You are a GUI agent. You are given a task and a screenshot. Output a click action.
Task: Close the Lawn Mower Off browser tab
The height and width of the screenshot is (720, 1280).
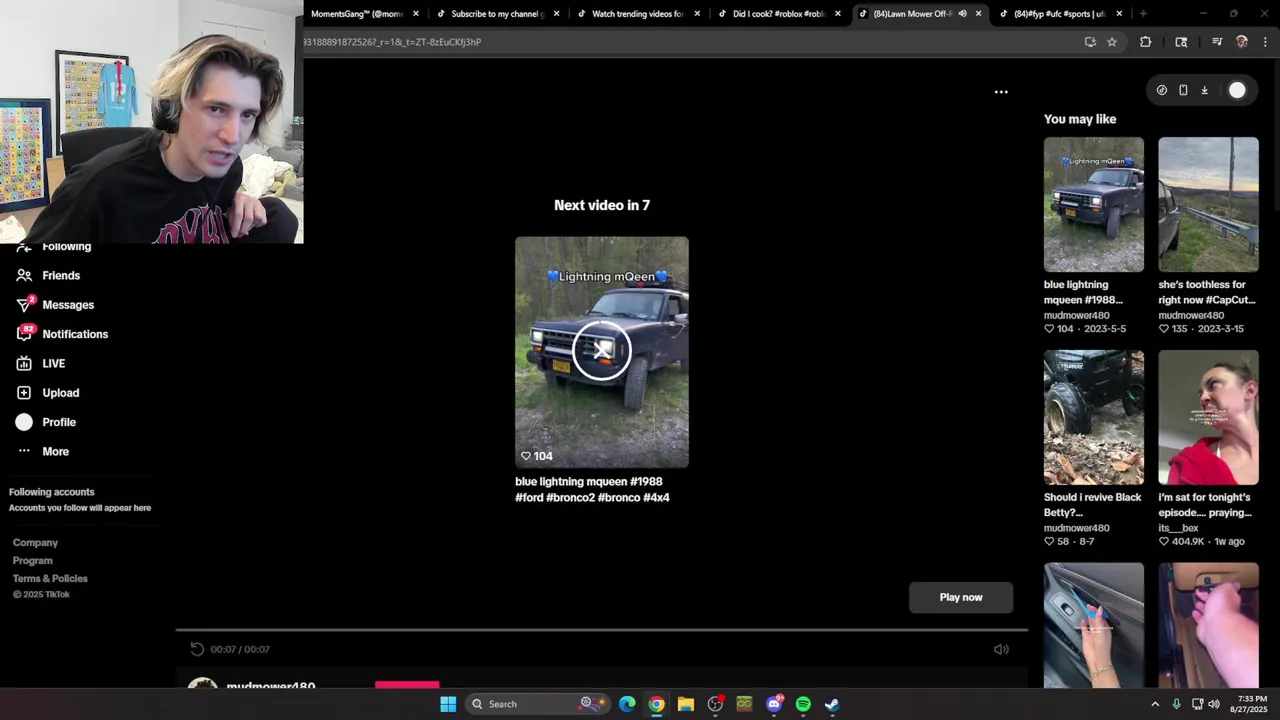click(x=978, y=14)
